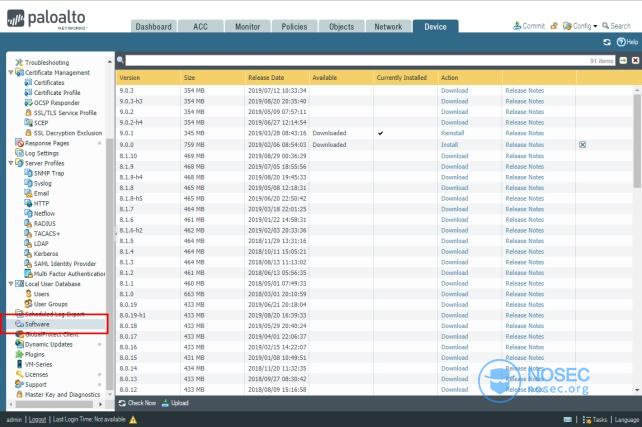Open the Config dropdown menu
Viewport: 642px width, 427px height.
tap(580, 26)
